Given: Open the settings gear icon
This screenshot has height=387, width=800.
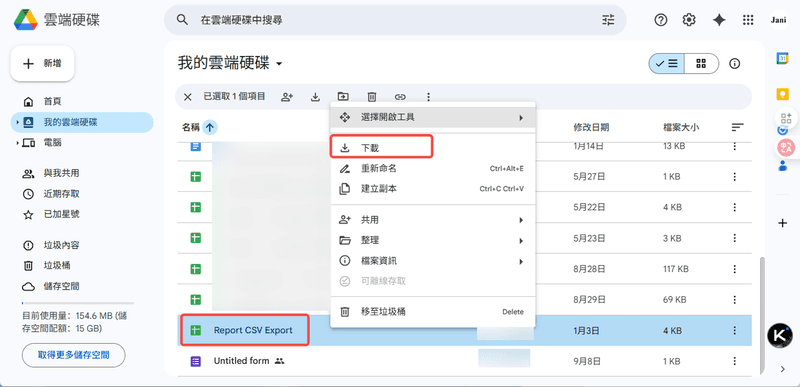Looking at the screenshot, I should 689,20.
